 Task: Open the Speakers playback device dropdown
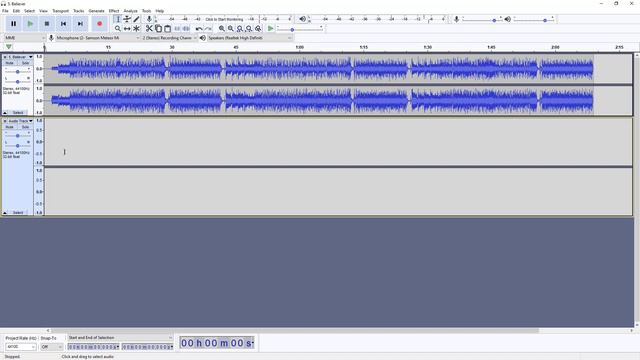coord(250,38)
